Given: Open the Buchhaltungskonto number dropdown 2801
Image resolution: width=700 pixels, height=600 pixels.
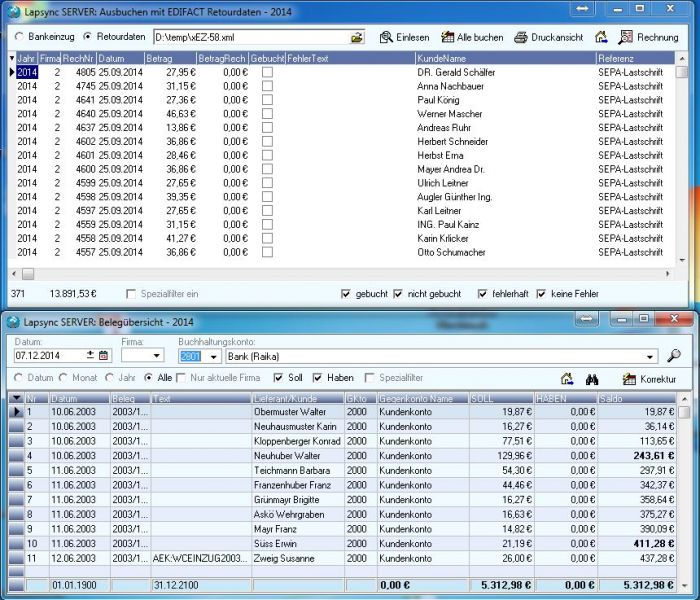Looking at the screenshot, I should tap(214, 355).
